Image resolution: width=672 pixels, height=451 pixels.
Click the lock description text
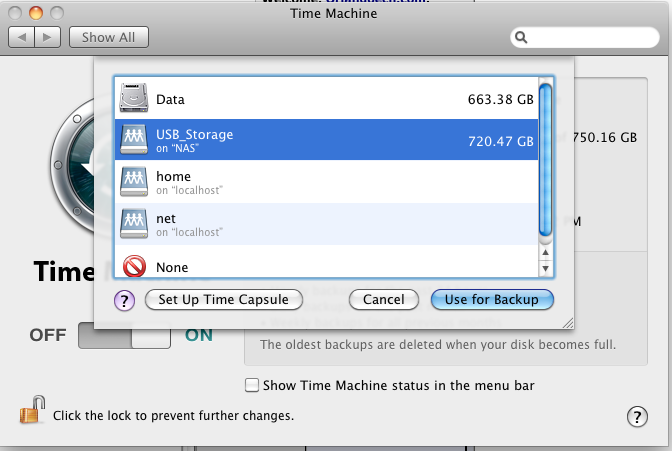tap(174, 416)
